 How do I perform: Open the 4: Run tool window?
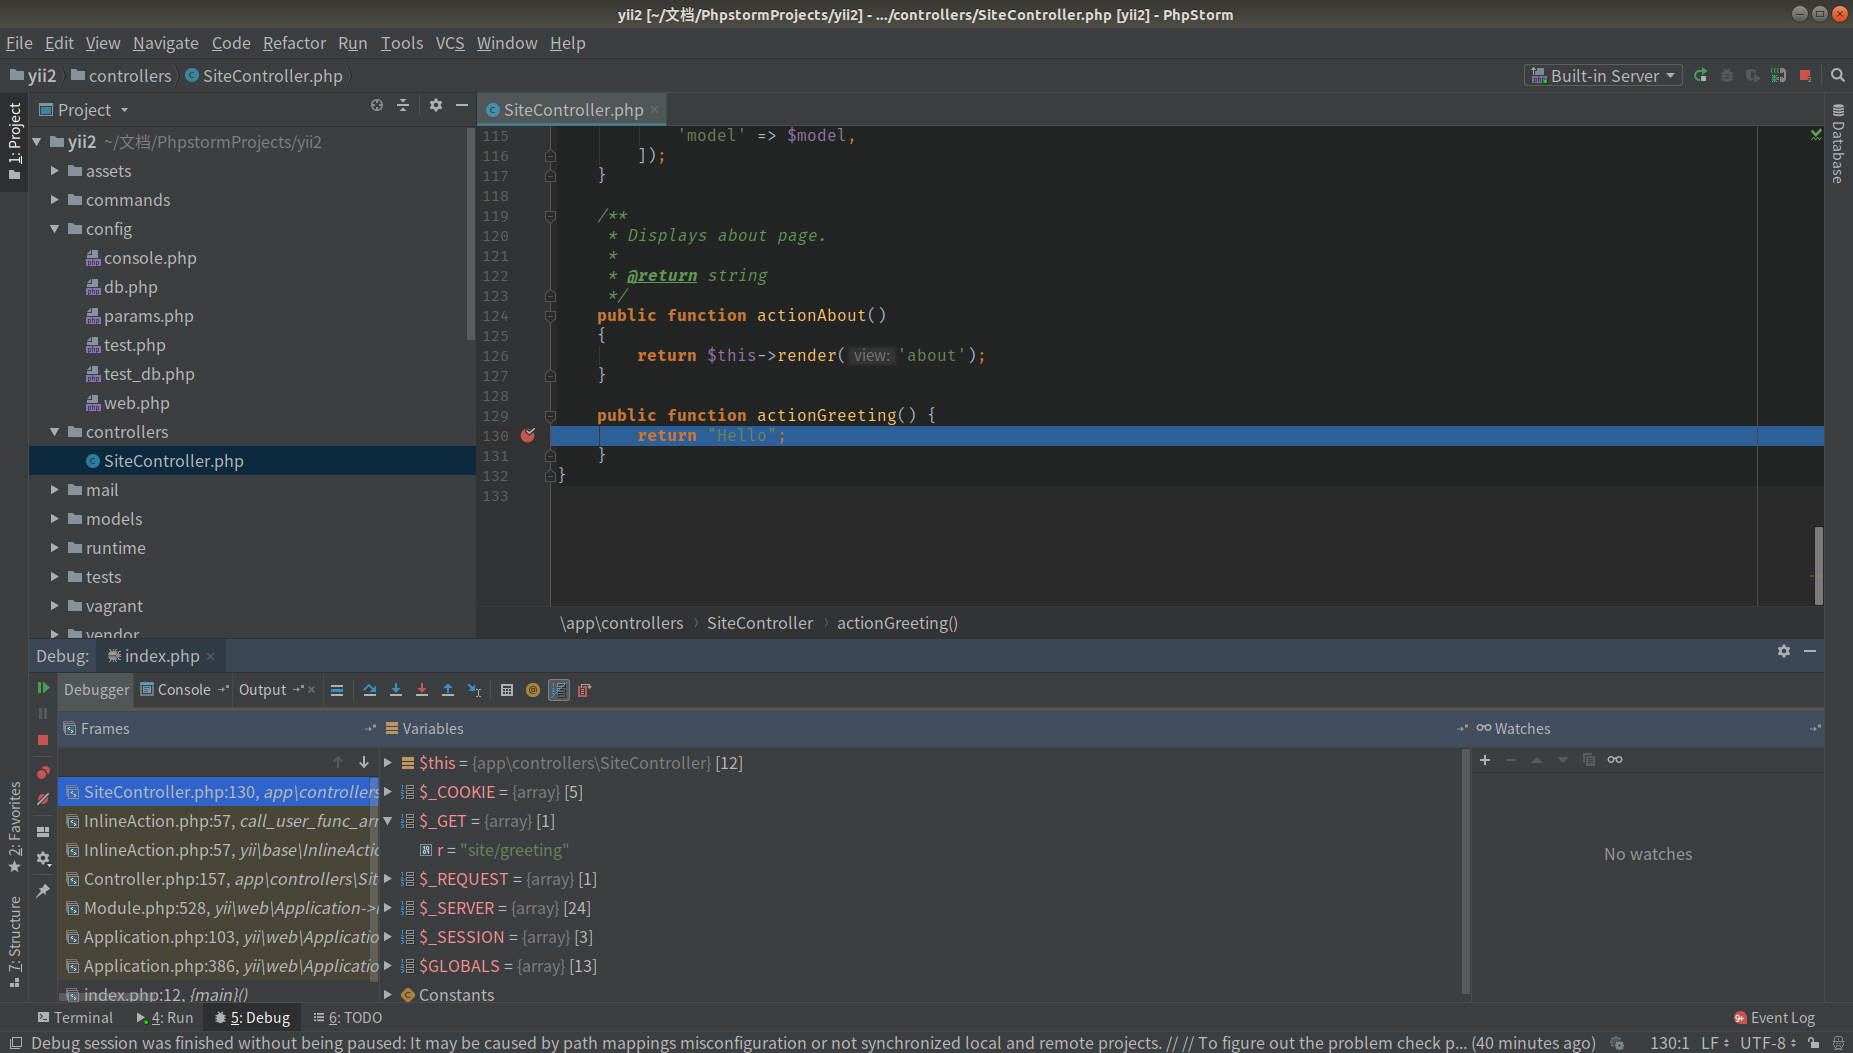pos(165,1018)
